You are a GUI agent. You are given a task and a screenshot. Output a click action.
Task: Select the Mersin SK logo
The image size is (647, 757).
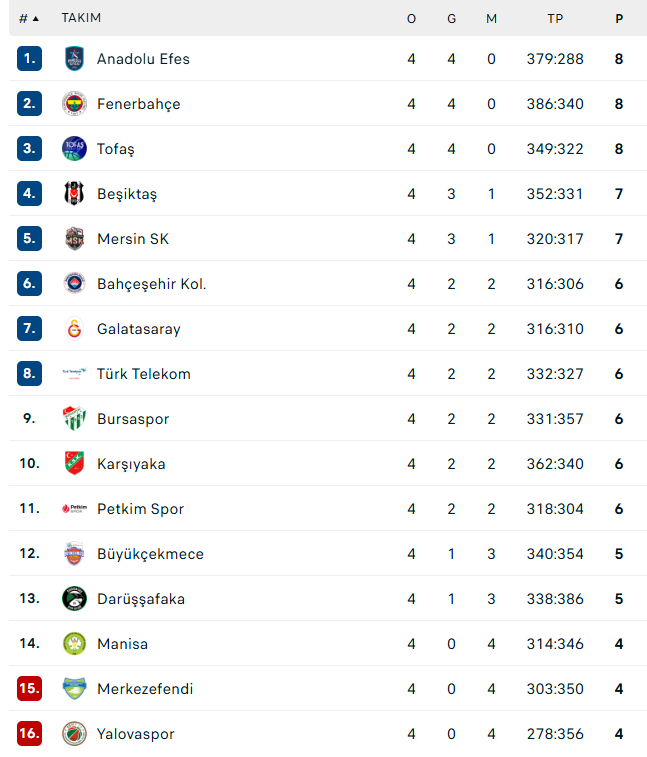tap(74, 238)
